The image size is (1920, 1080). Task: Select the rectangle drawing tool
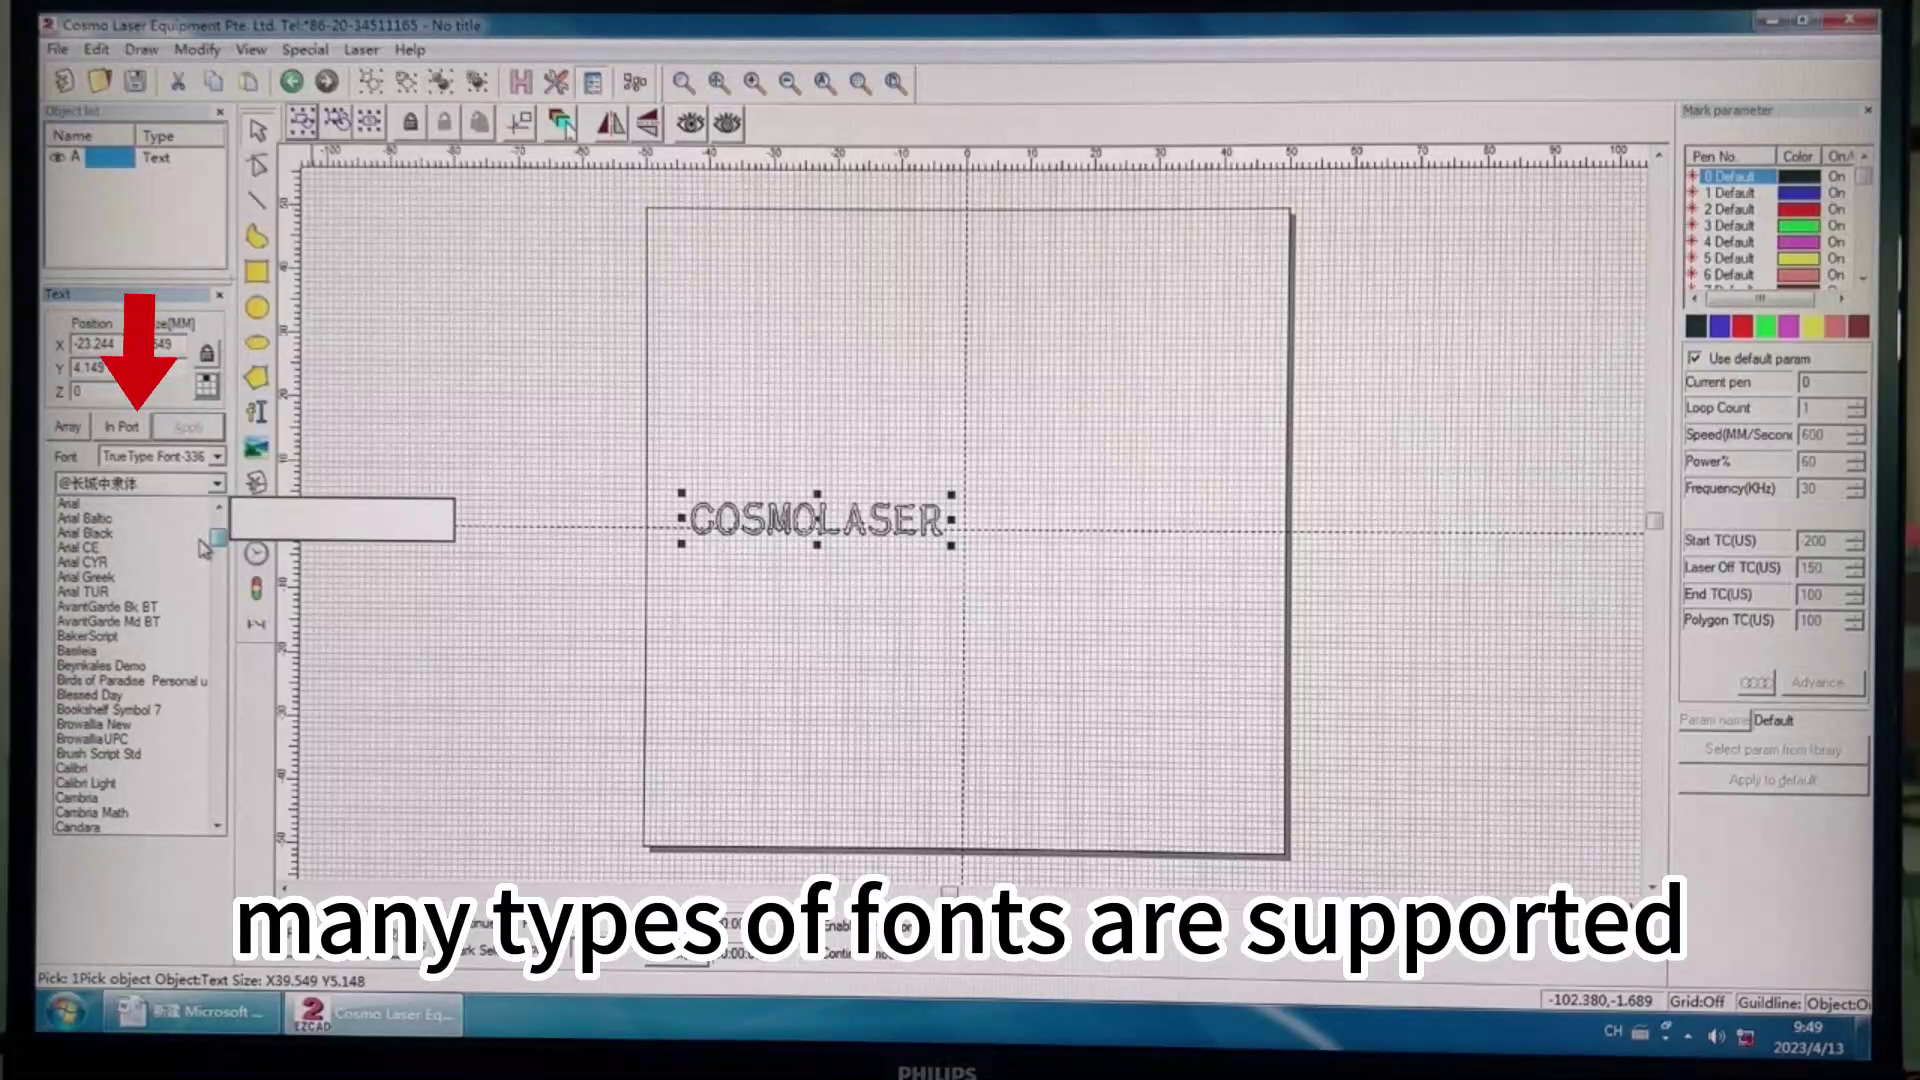click(x=256, y=272)
